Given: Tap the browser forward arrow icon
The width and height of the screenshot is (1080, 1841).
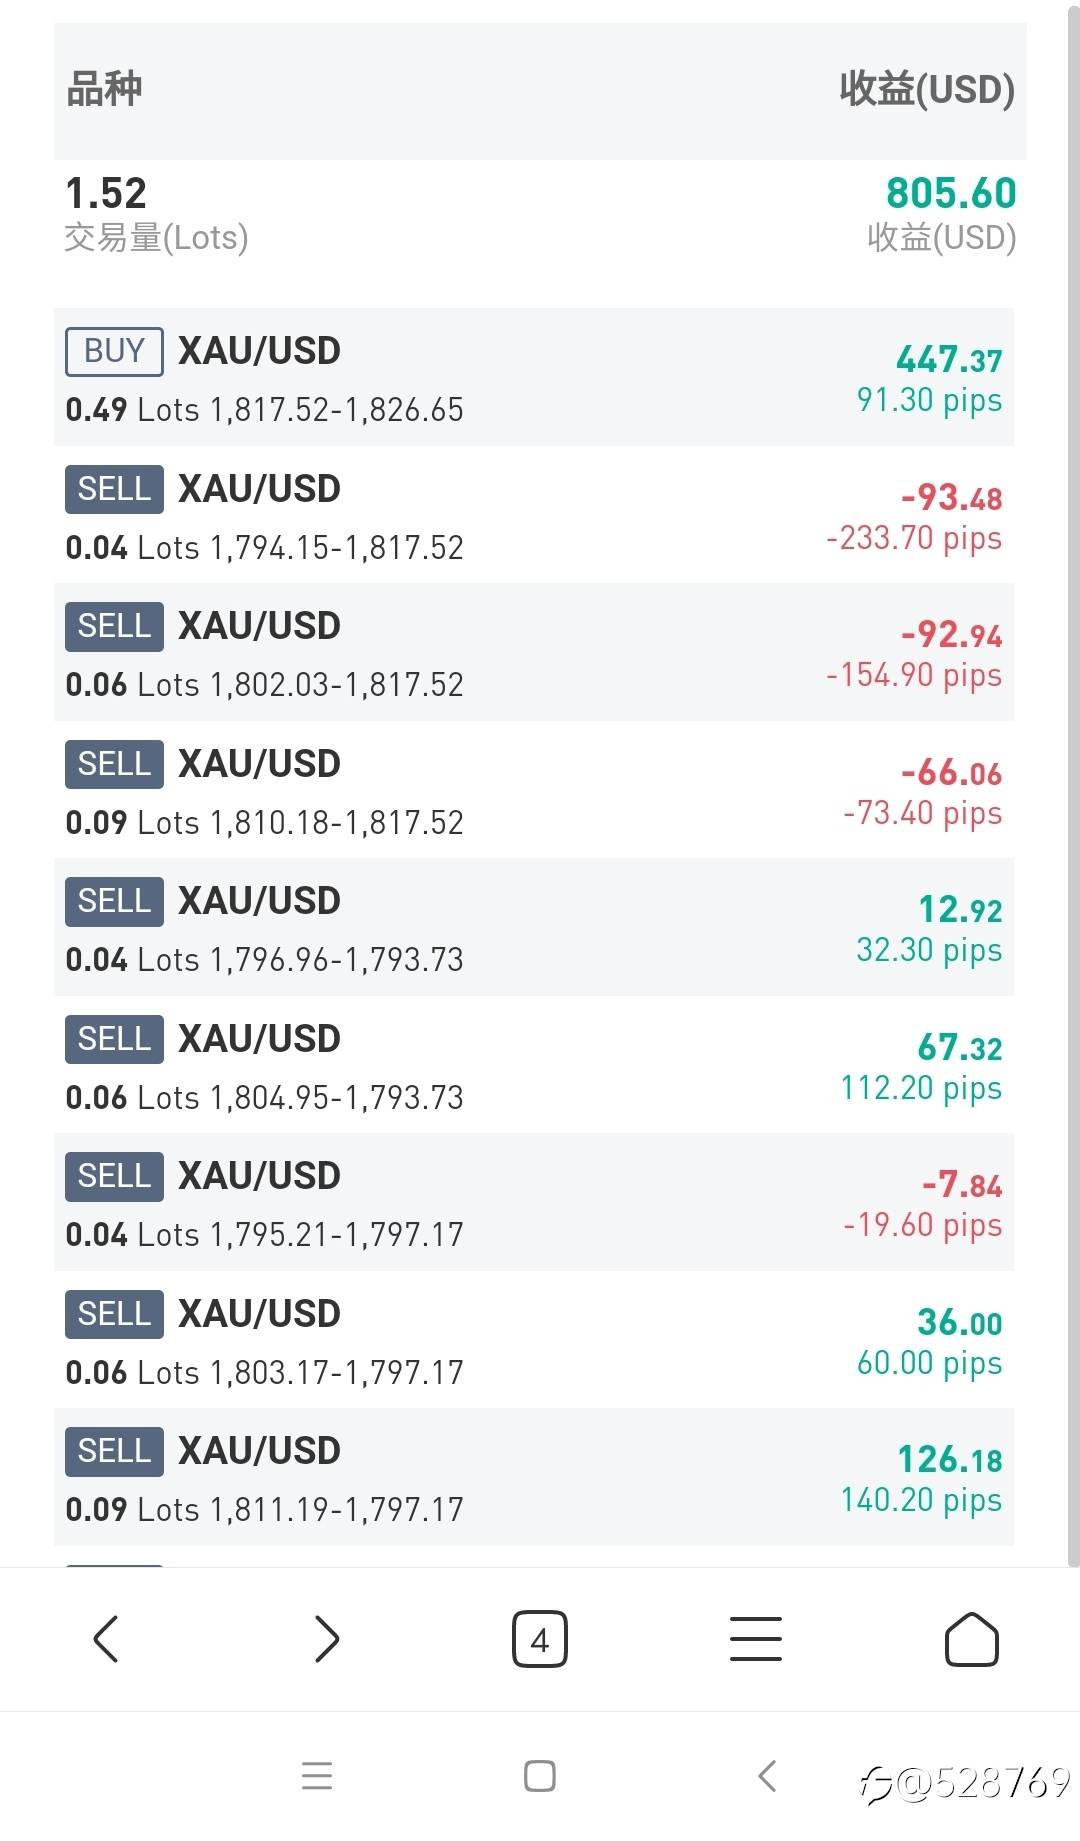Looking at the screenshot, I should click(326, 1639).
